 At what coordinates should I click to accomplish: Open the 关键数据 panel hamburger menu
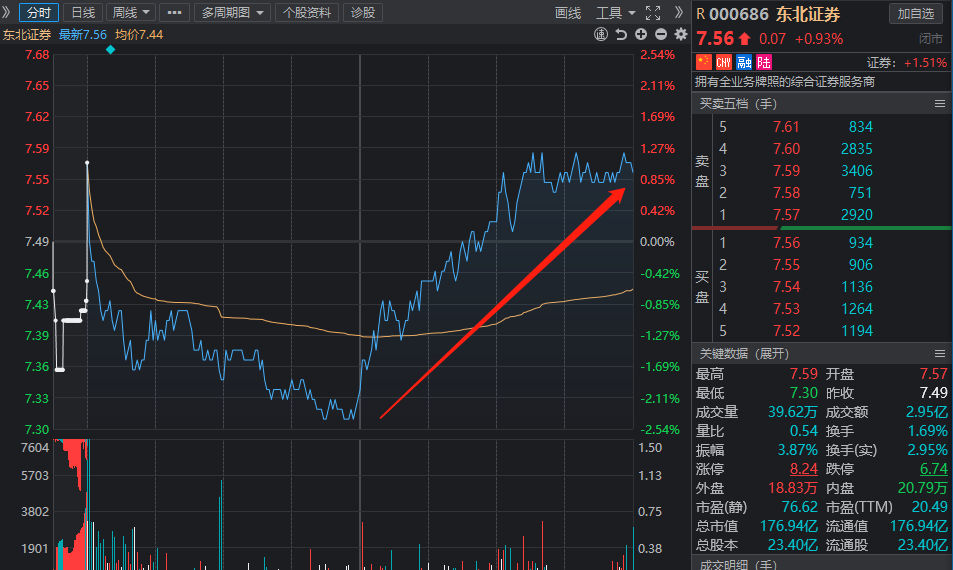pos(939,354)
